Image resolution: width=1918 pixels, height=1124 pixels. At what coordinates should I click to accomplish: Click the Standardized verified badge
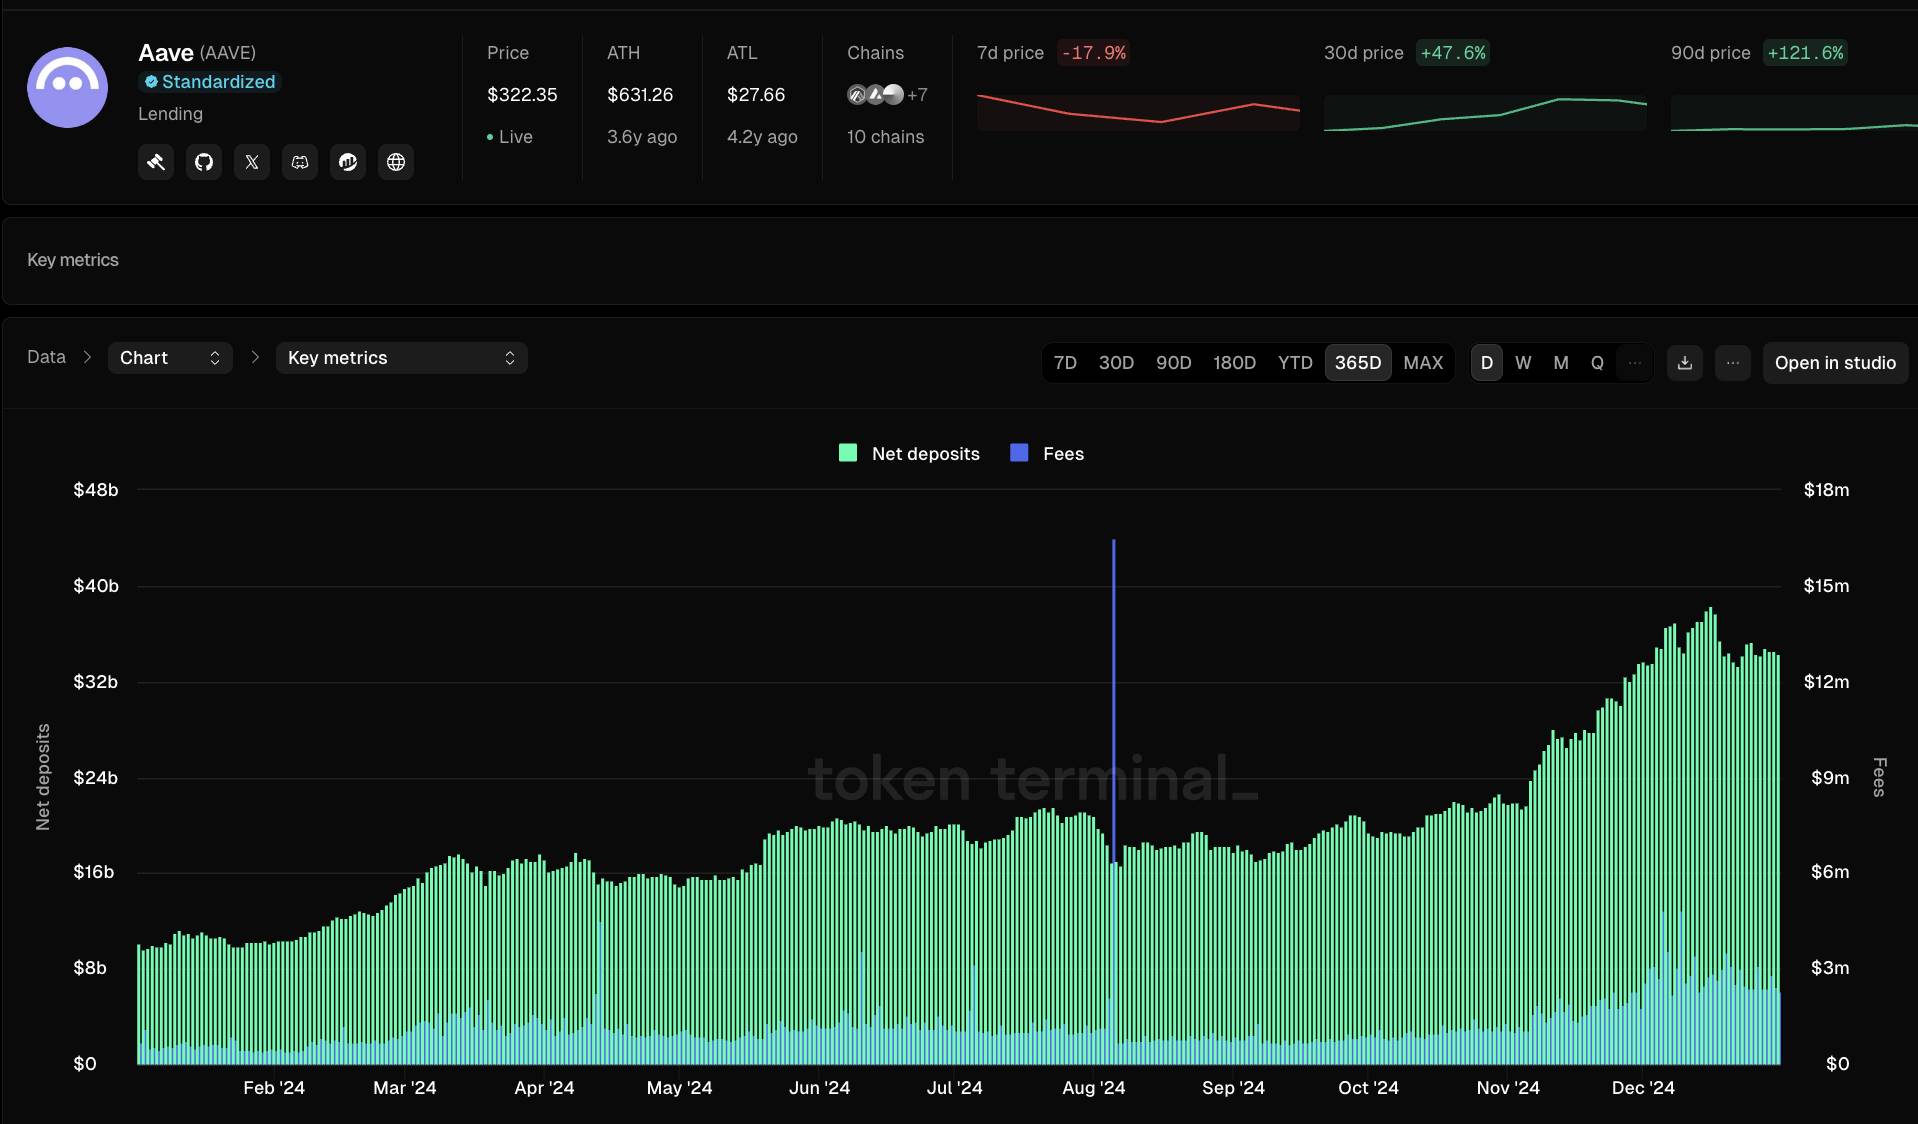tap(210, 82)
